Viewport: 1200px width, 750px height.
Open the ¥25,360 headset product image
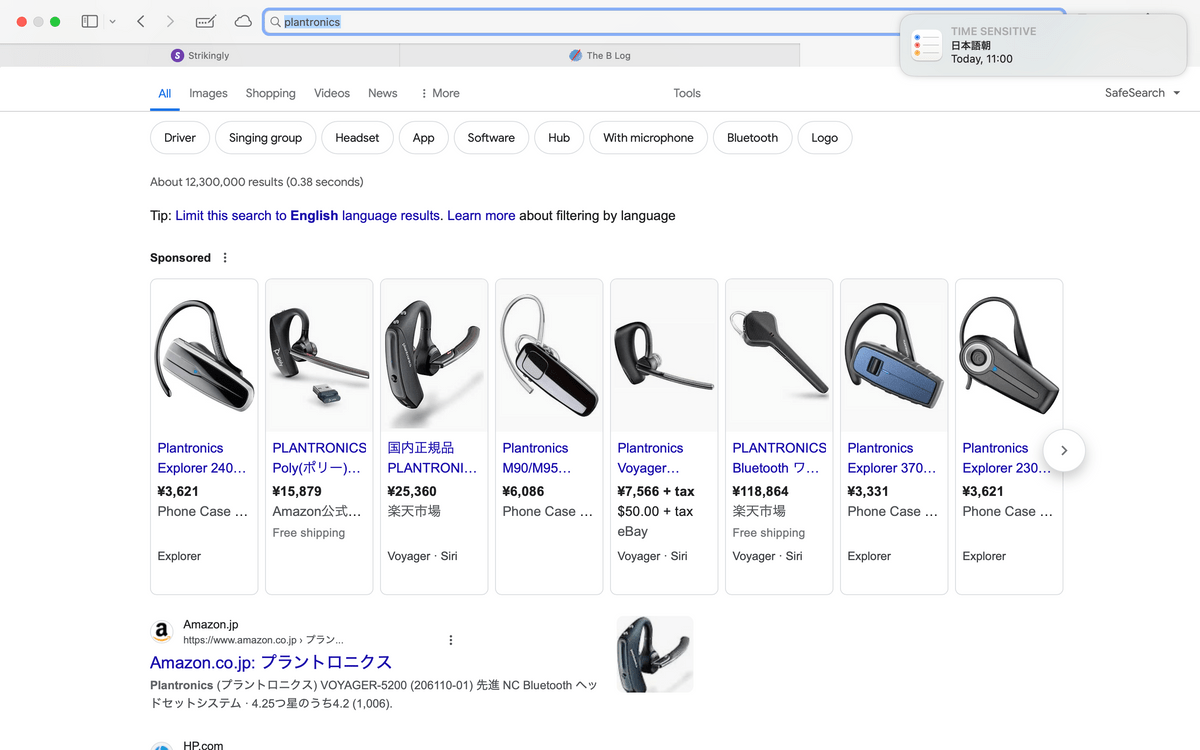434,356
